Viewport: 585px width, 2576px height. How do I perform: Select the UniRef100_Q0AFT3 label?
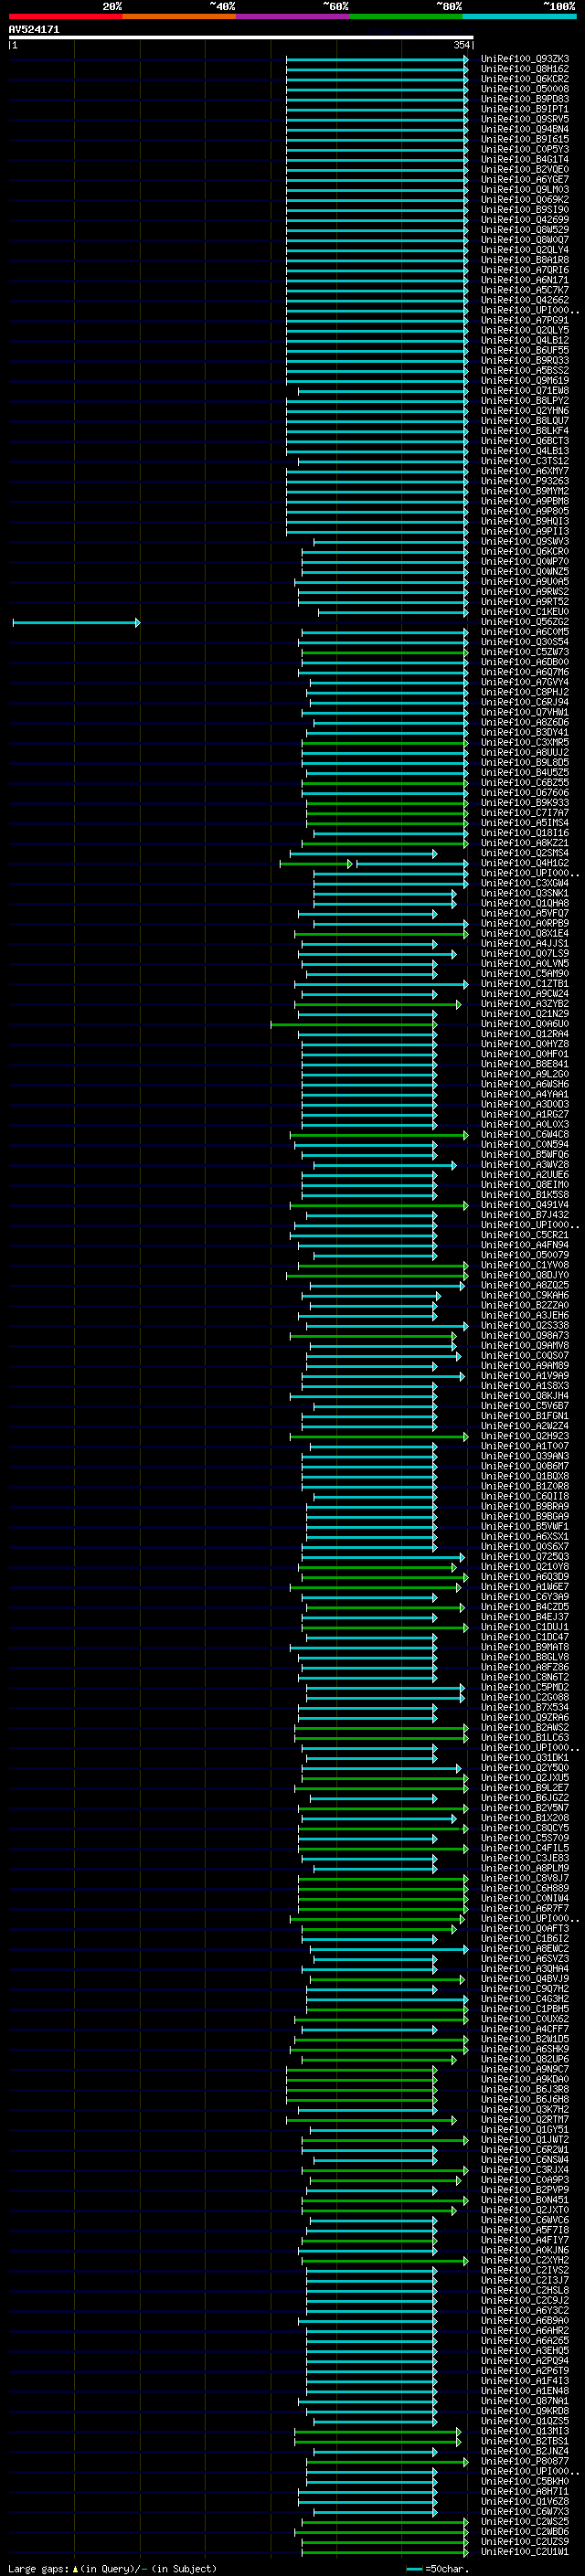pyautogui.click(x=524, y=1929)
